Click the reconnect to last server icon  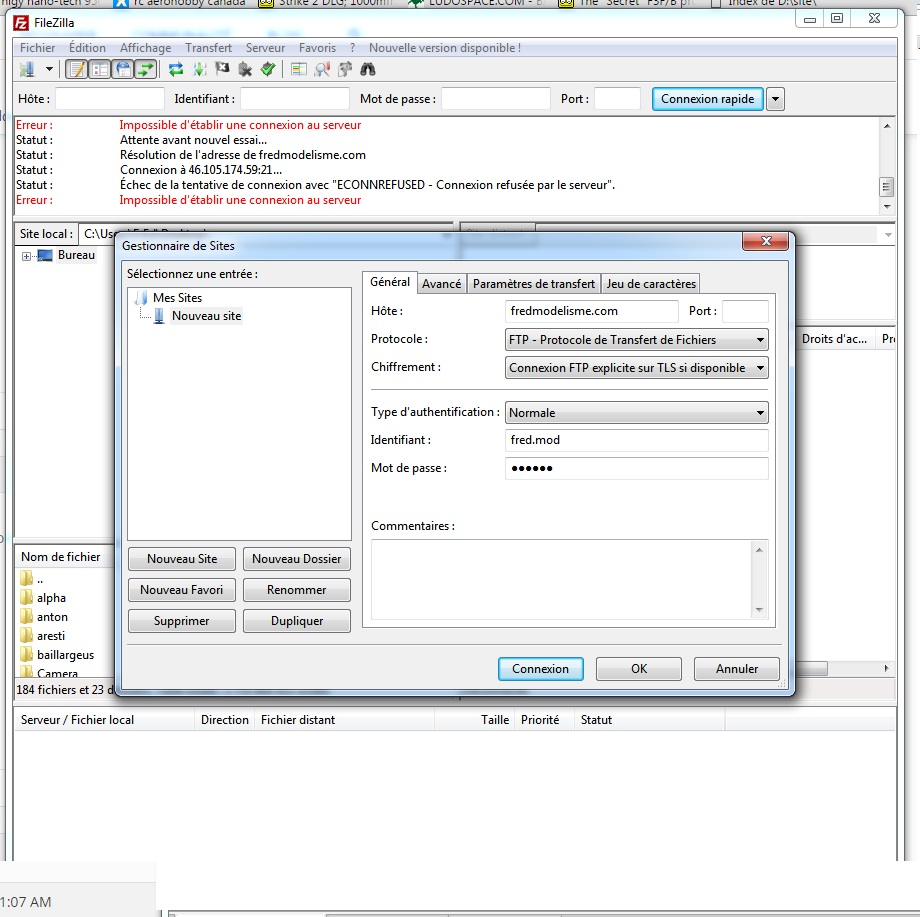click(268, 70)
